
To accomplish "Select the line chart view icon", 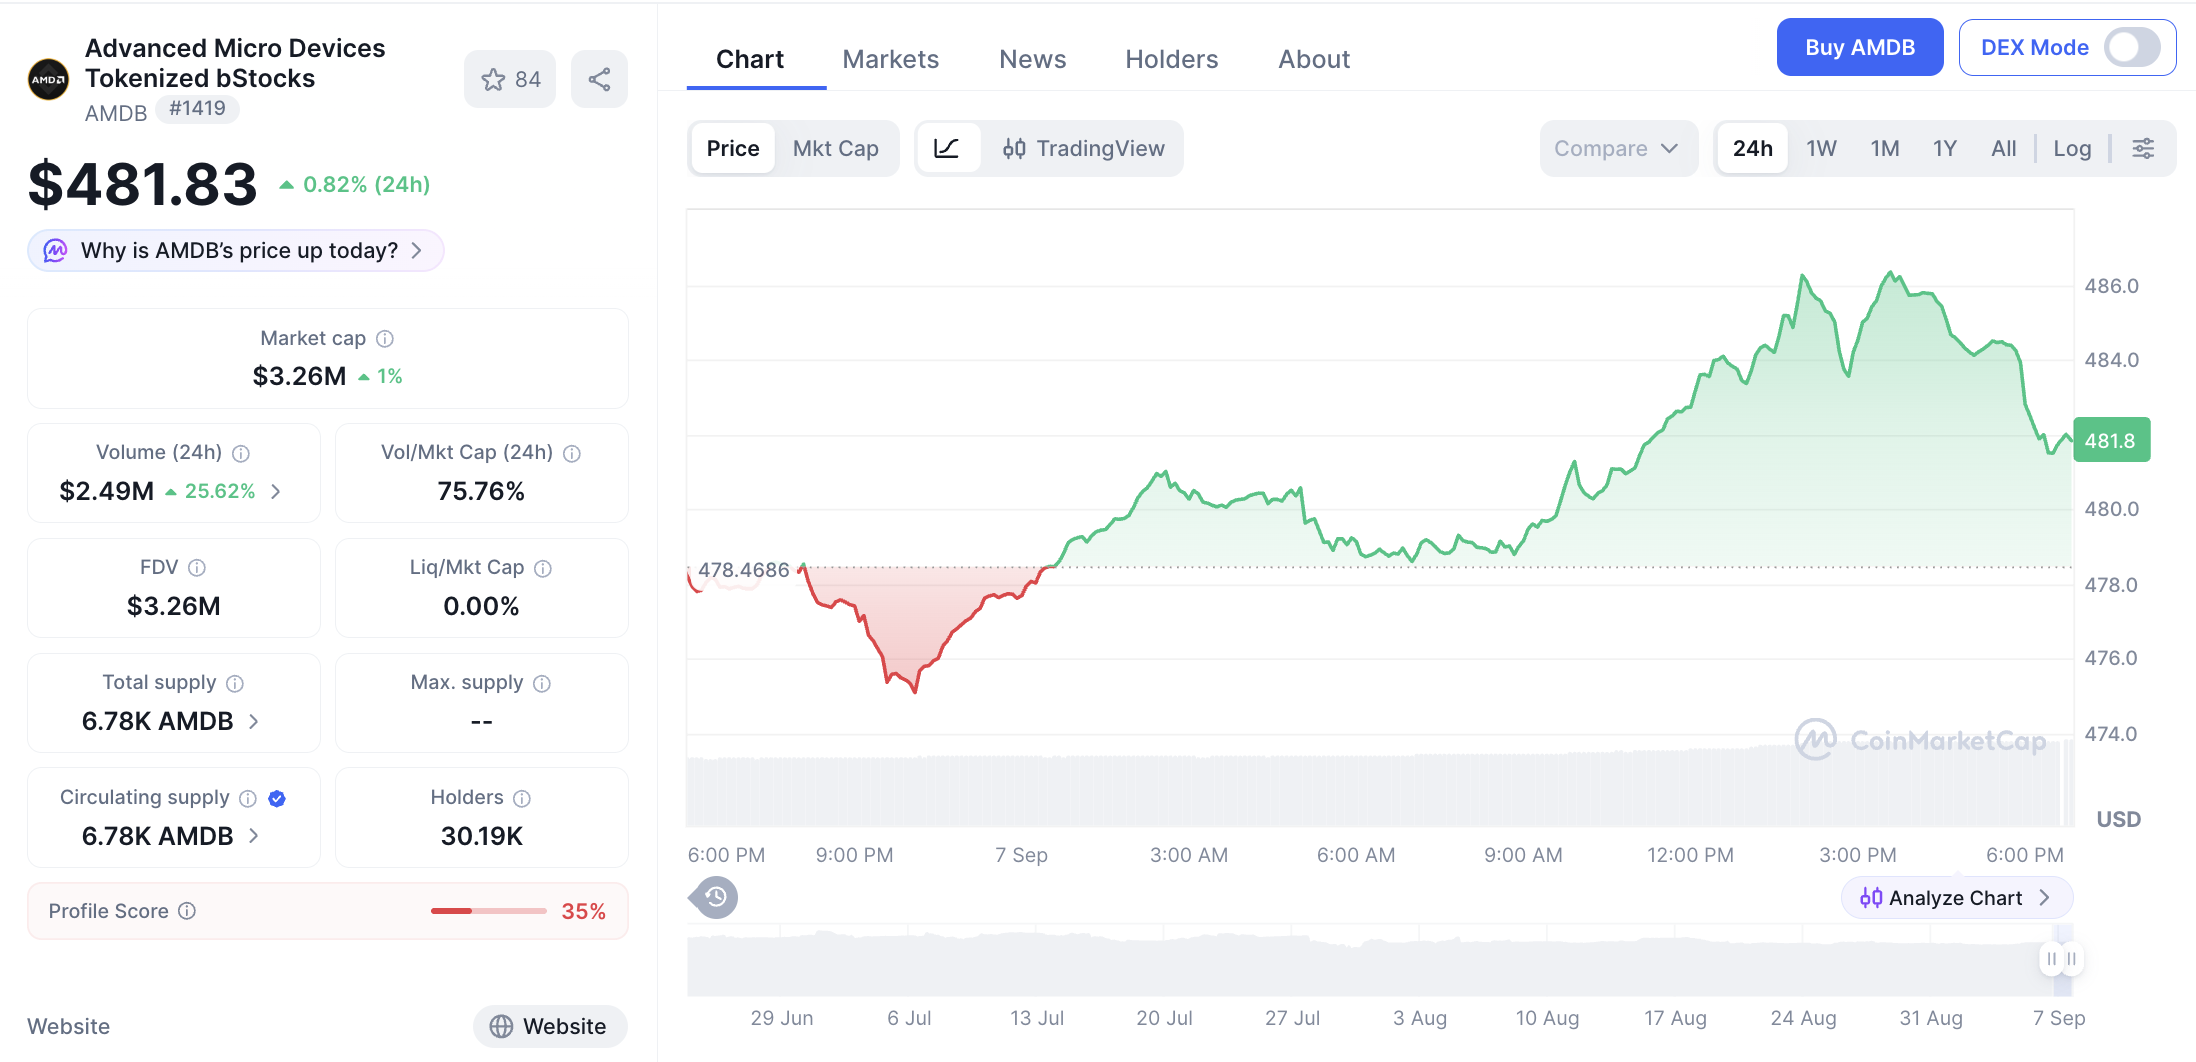I will (947, 149).
